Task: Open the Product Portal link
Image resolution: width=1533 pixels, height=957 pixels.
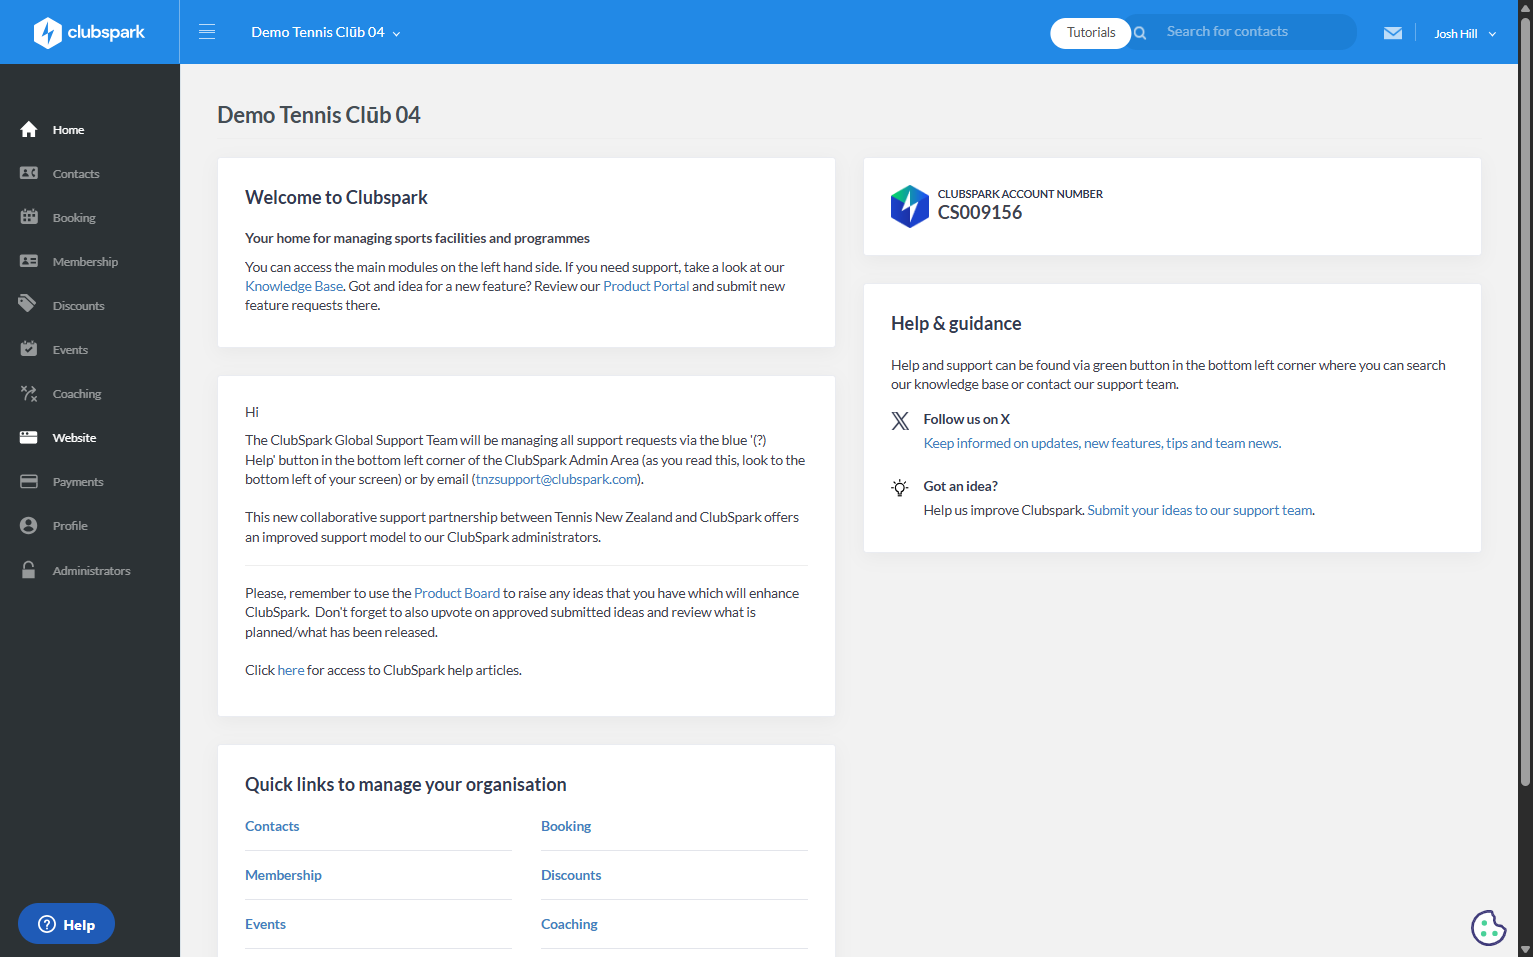Action: point(646,286)
